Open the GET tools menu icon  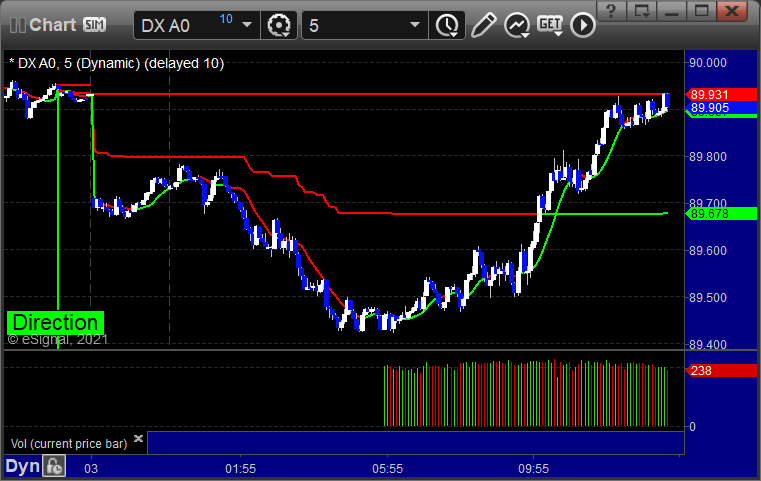click(x=550, y=24)
